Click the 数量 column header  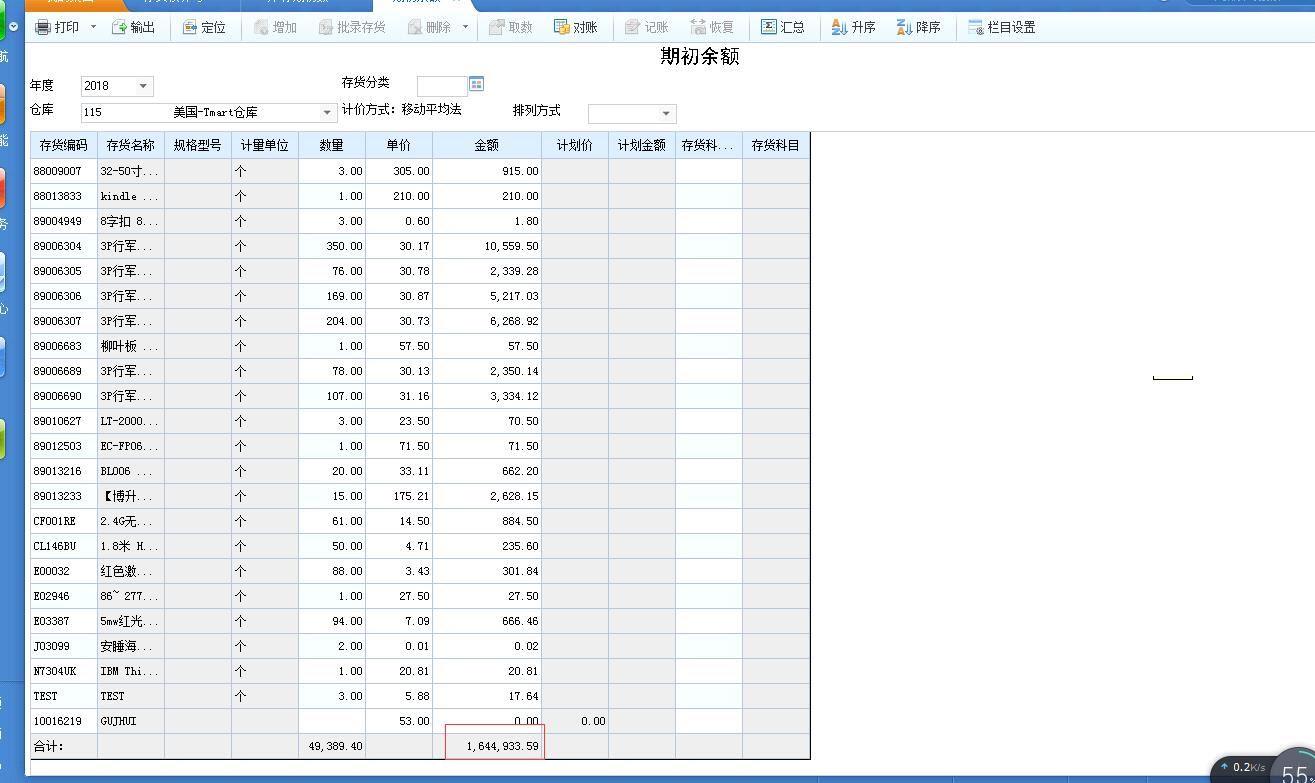pyautogui.click(x=332, y=145)
